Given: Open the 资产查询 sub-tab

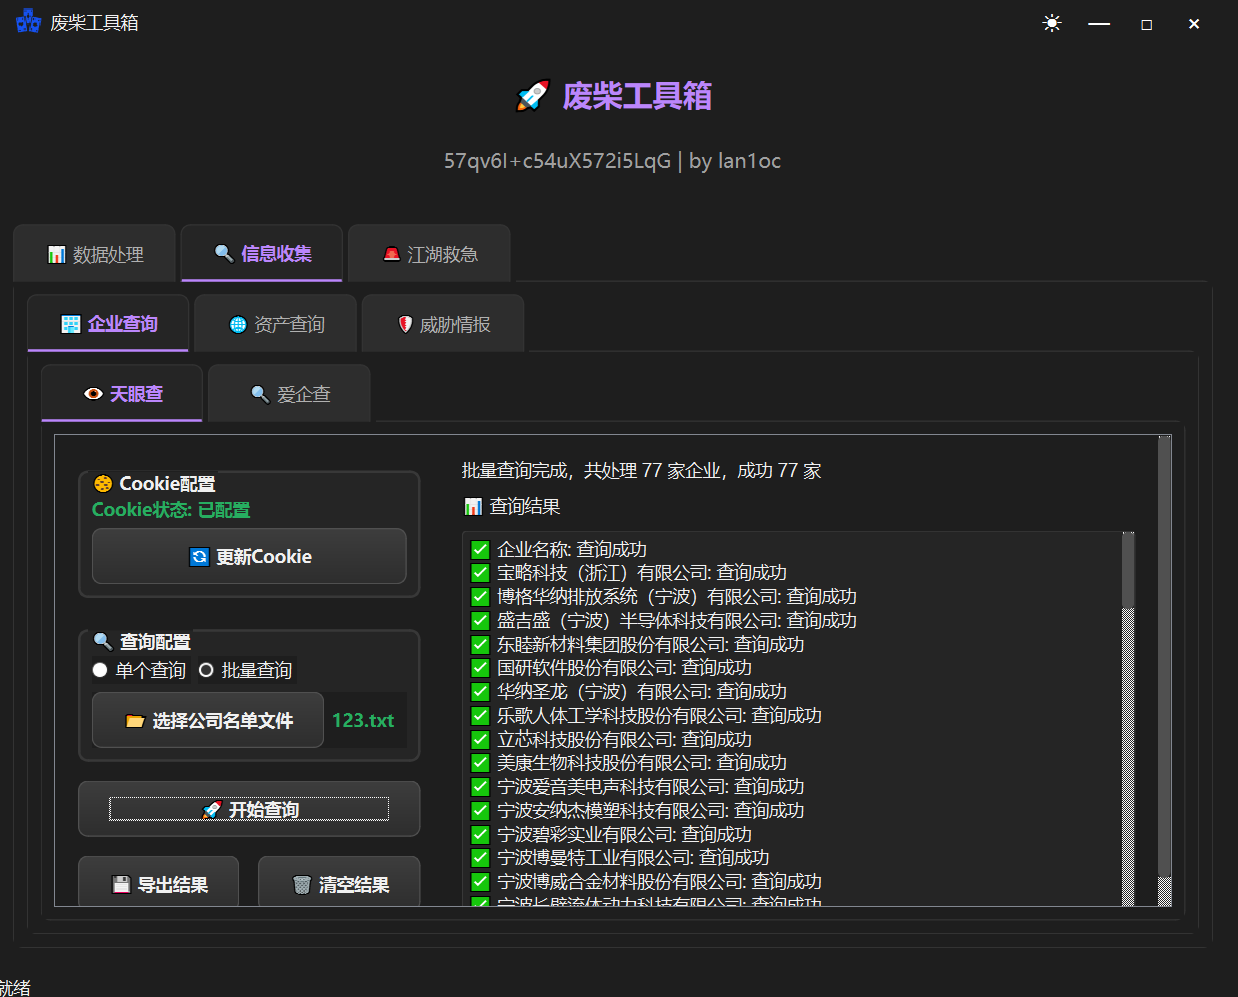Looking at the screenshot, I should pos(276,325).
